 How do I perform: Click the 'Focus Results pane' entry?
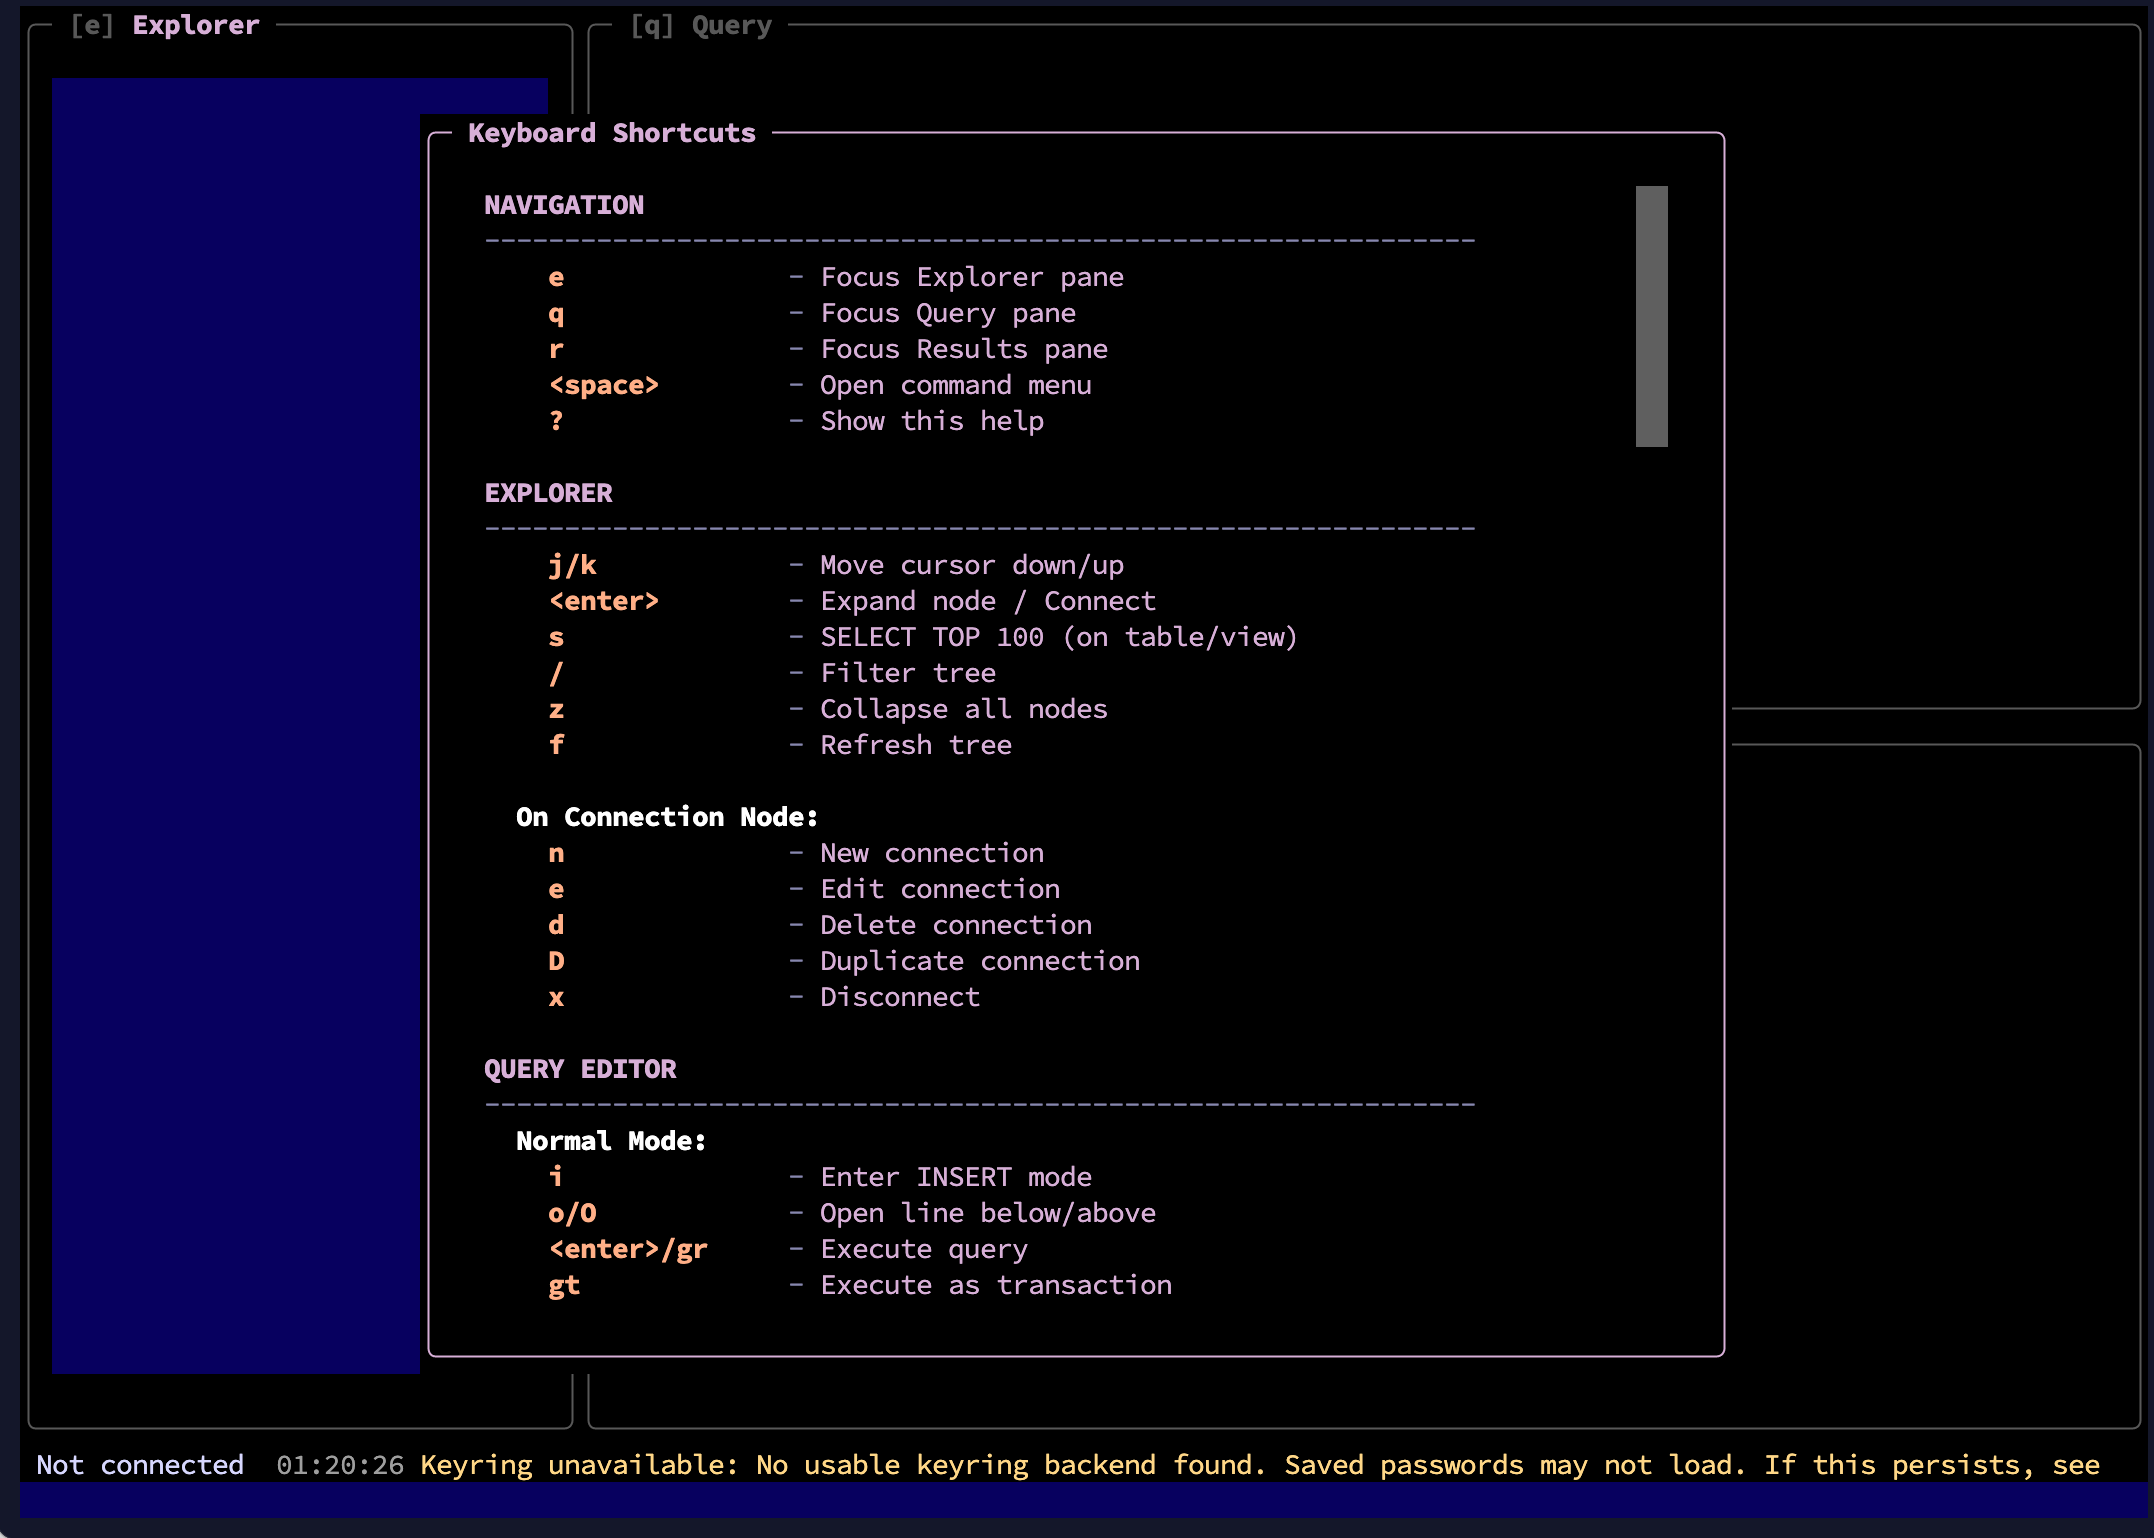point(963,349)
